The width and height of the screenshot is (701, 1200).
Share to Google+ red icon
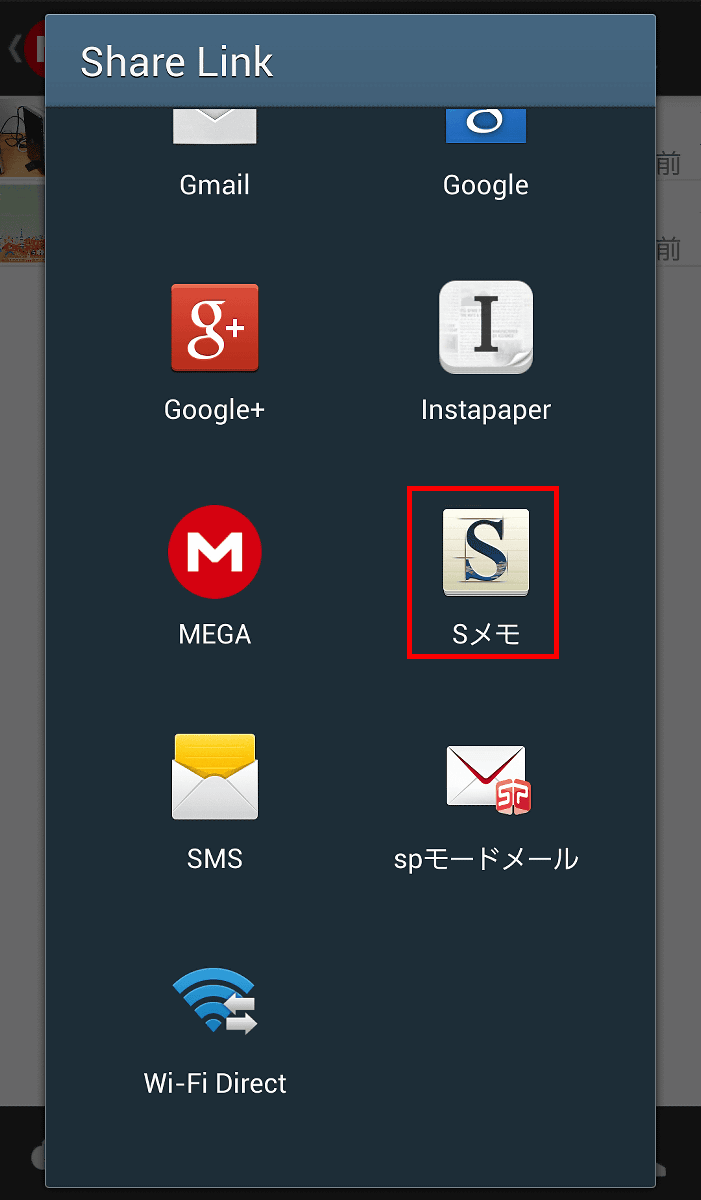coord(215,328)
